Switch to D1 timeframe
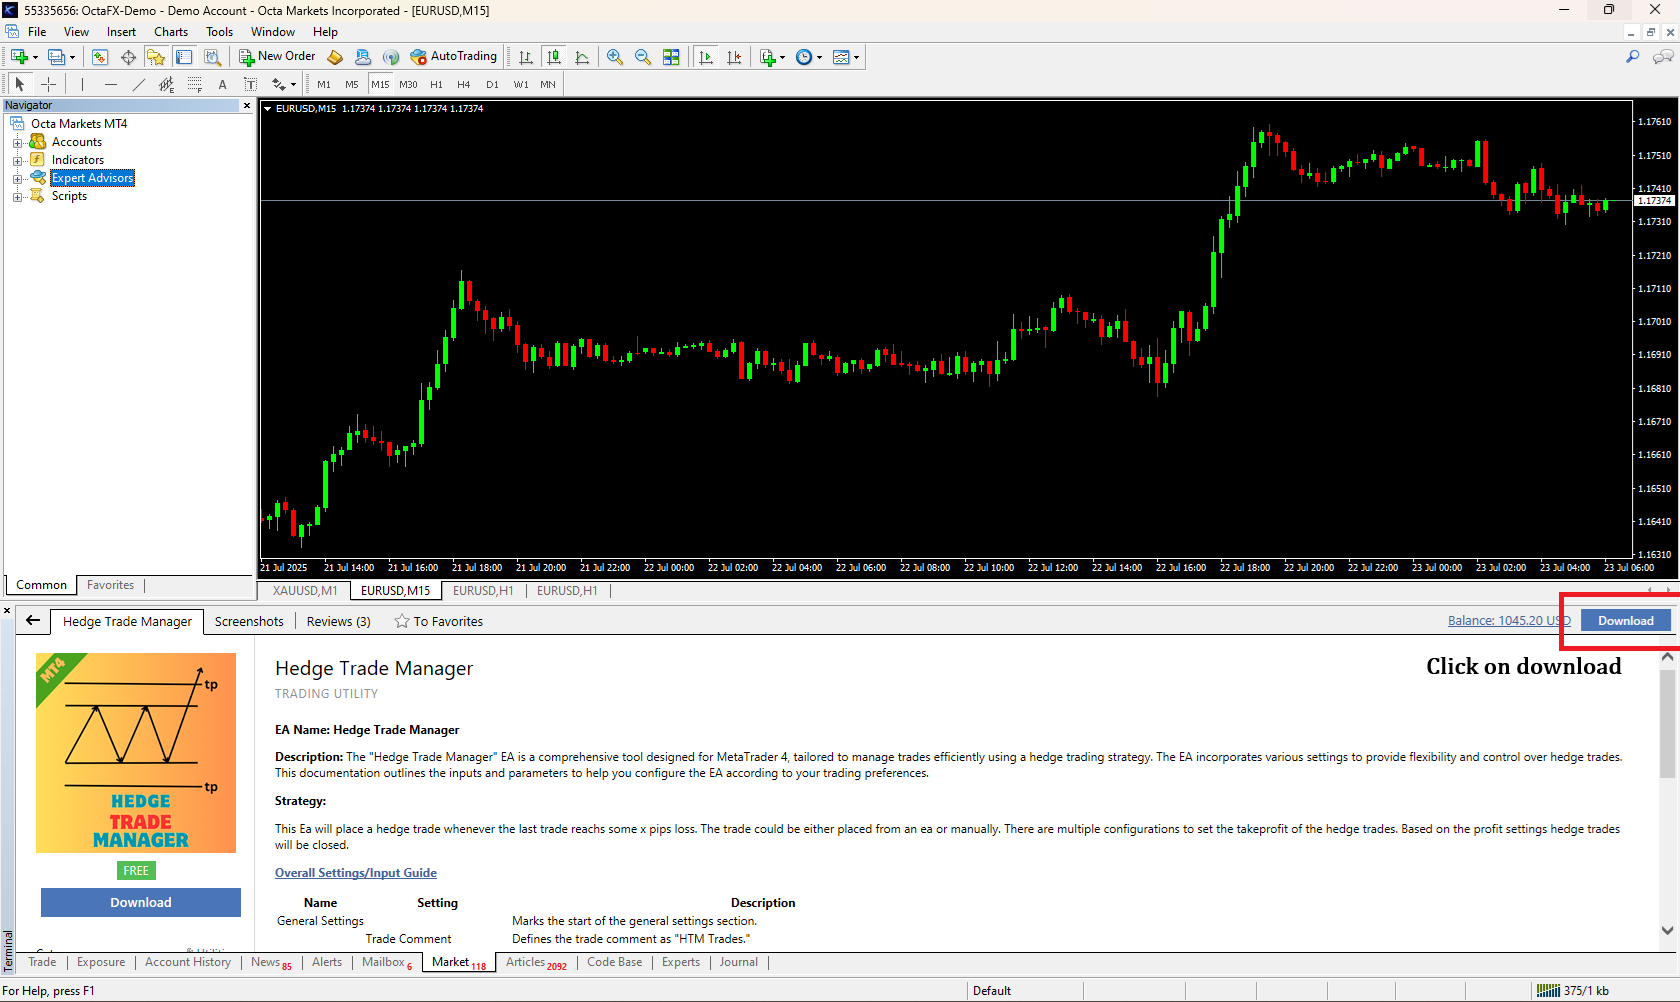The image size is (1680, 1002). pos(492,85)
